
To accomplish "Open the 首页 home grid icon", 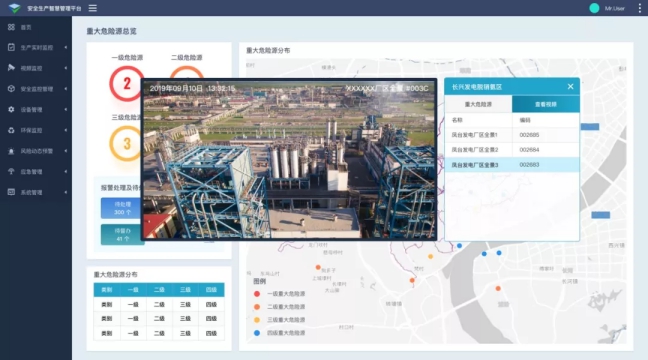I will tap(11, 27).
